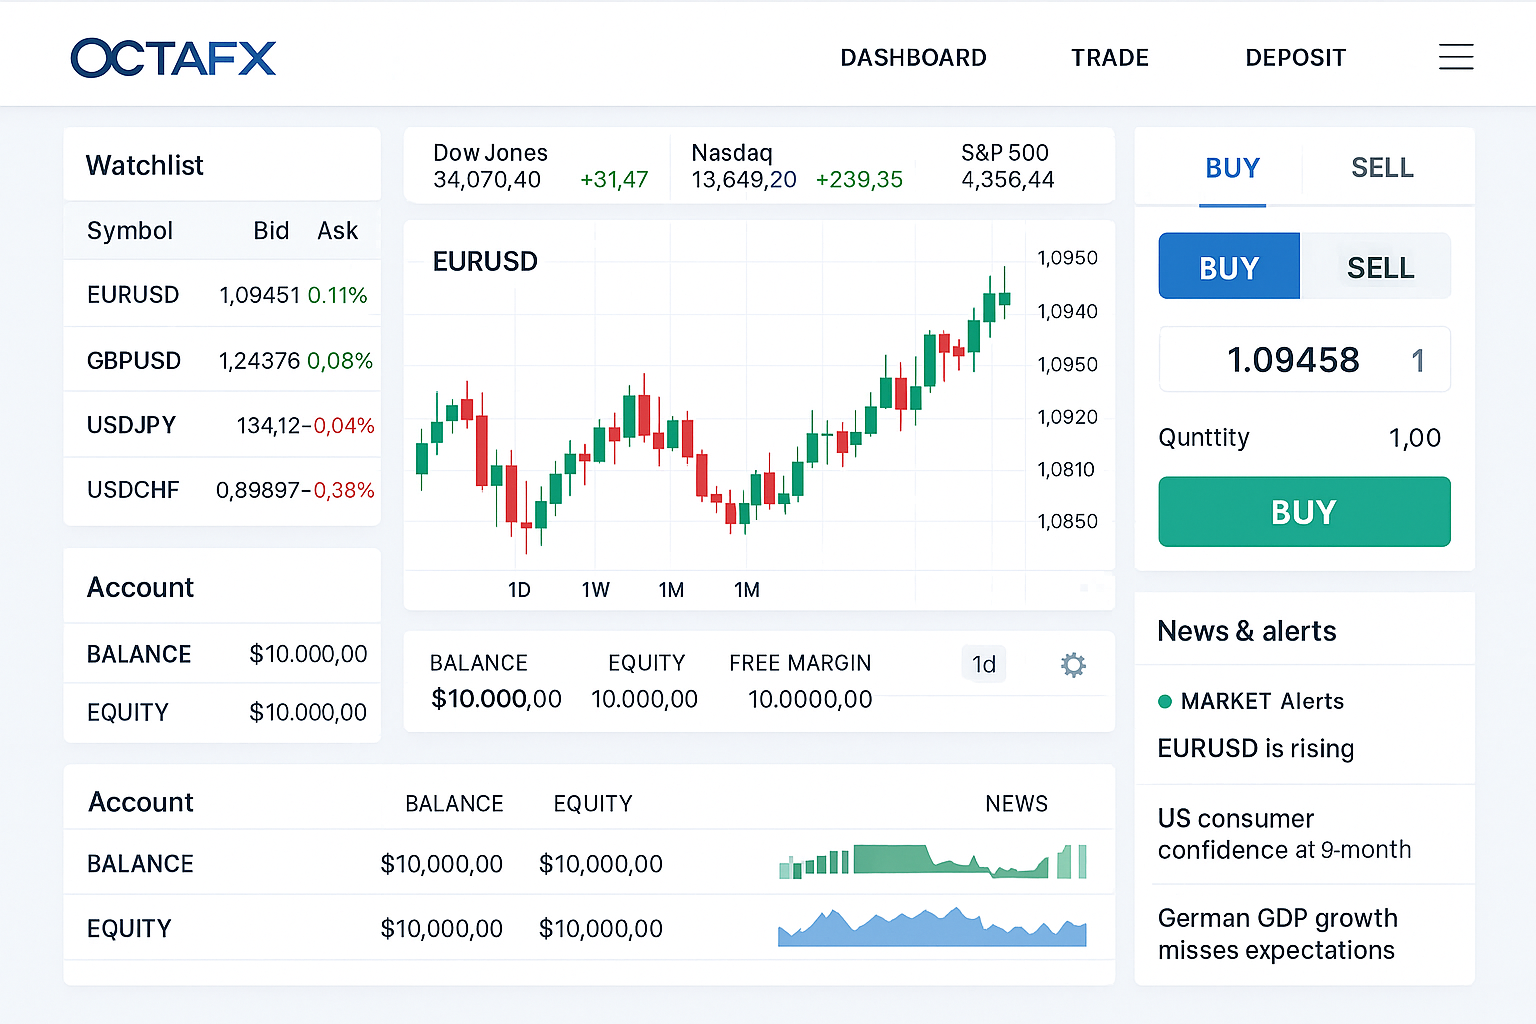Select the 1W chart timeframe
Viewport: 1536px width, 1024px height.
pos(595,590)
